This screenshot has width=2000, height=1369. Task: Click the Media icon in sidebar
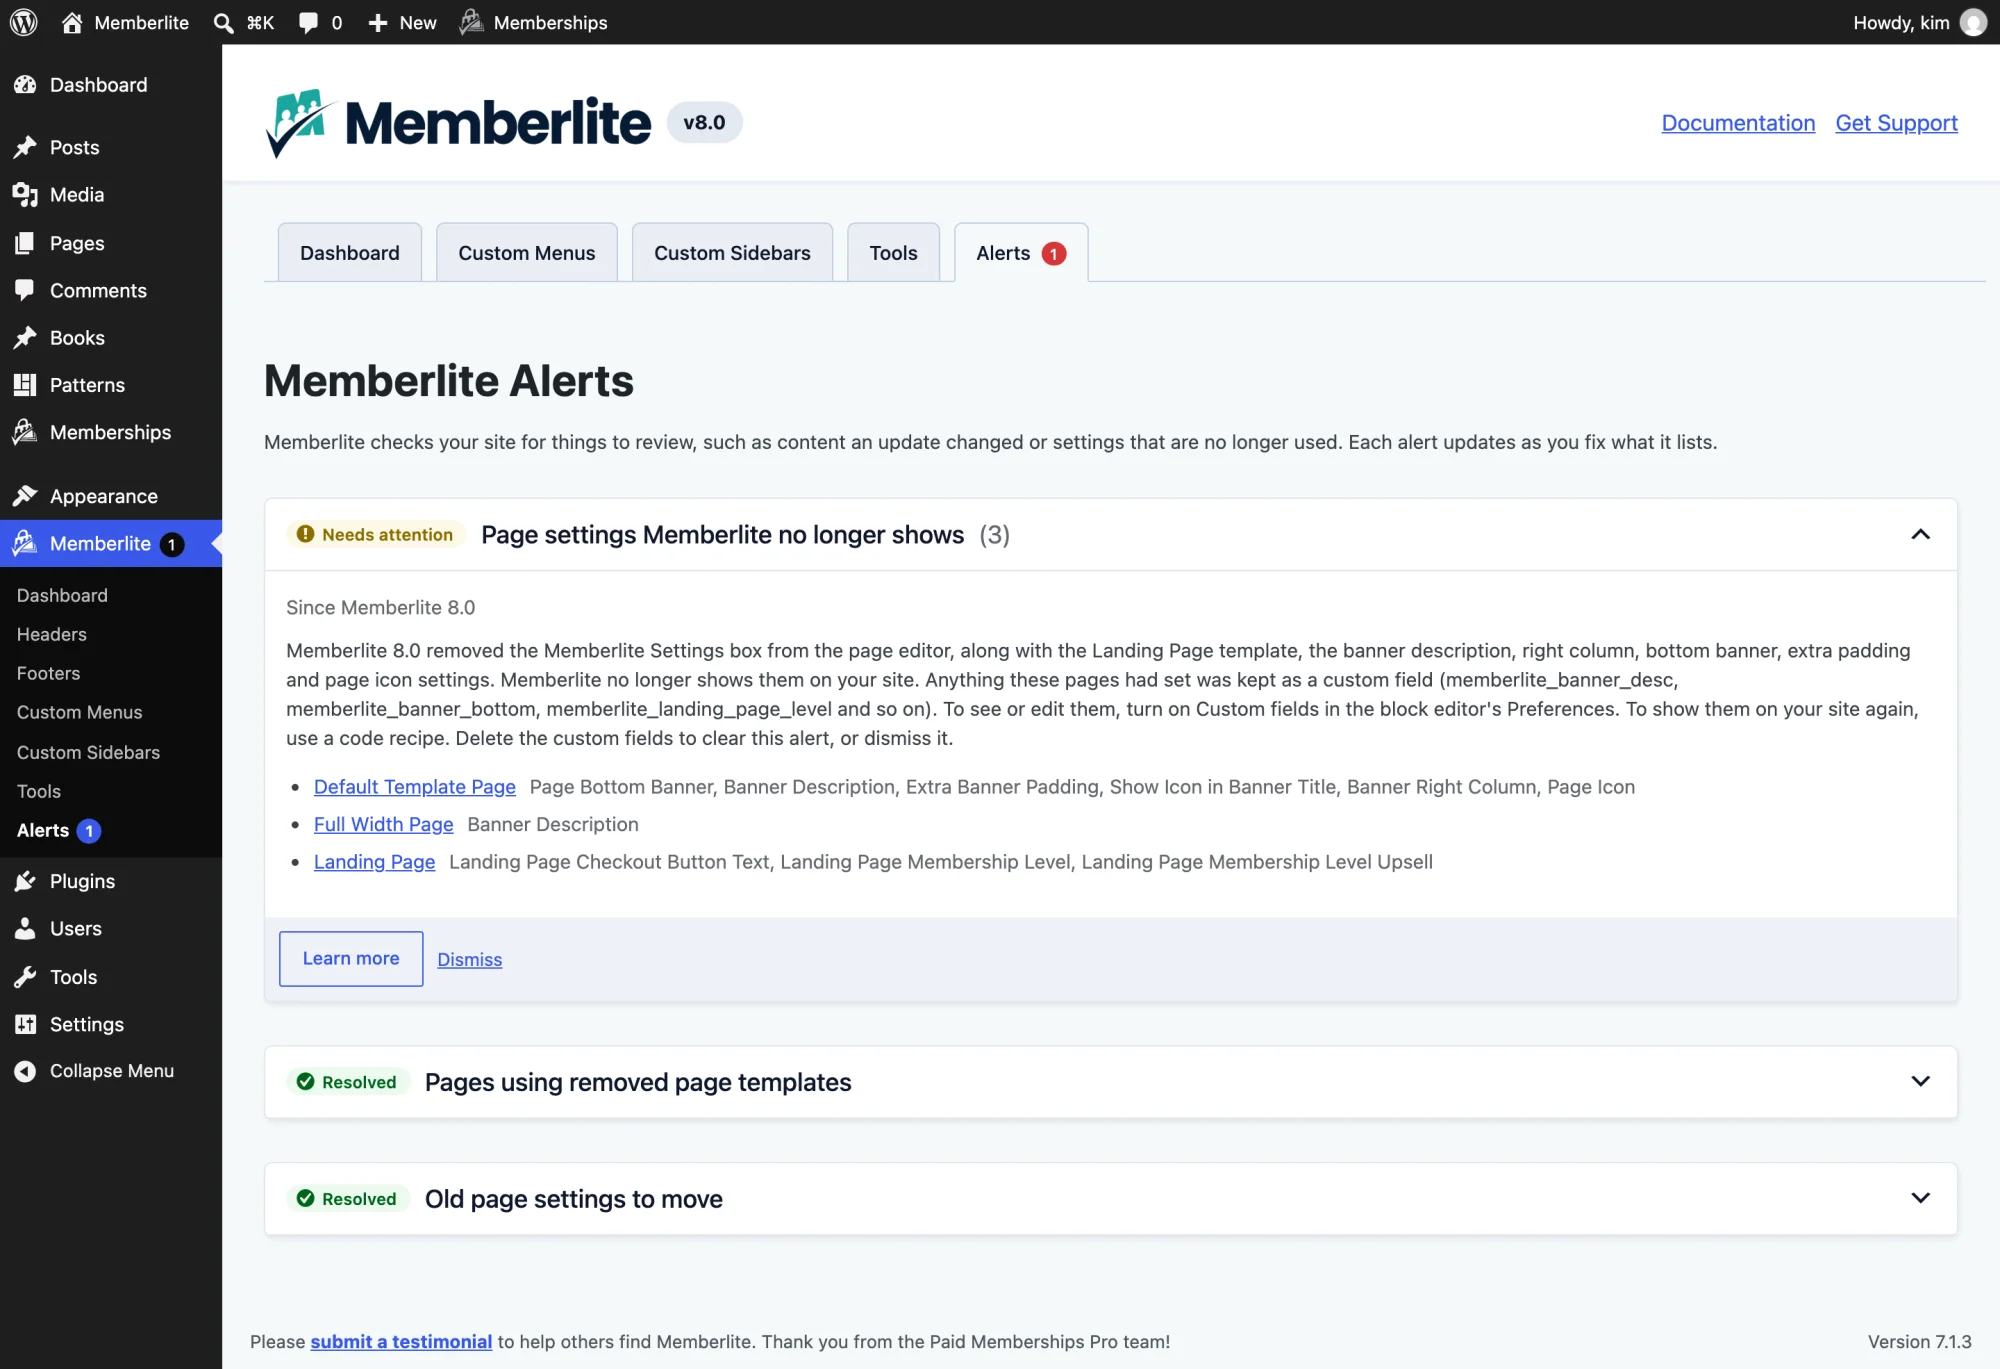25,195
